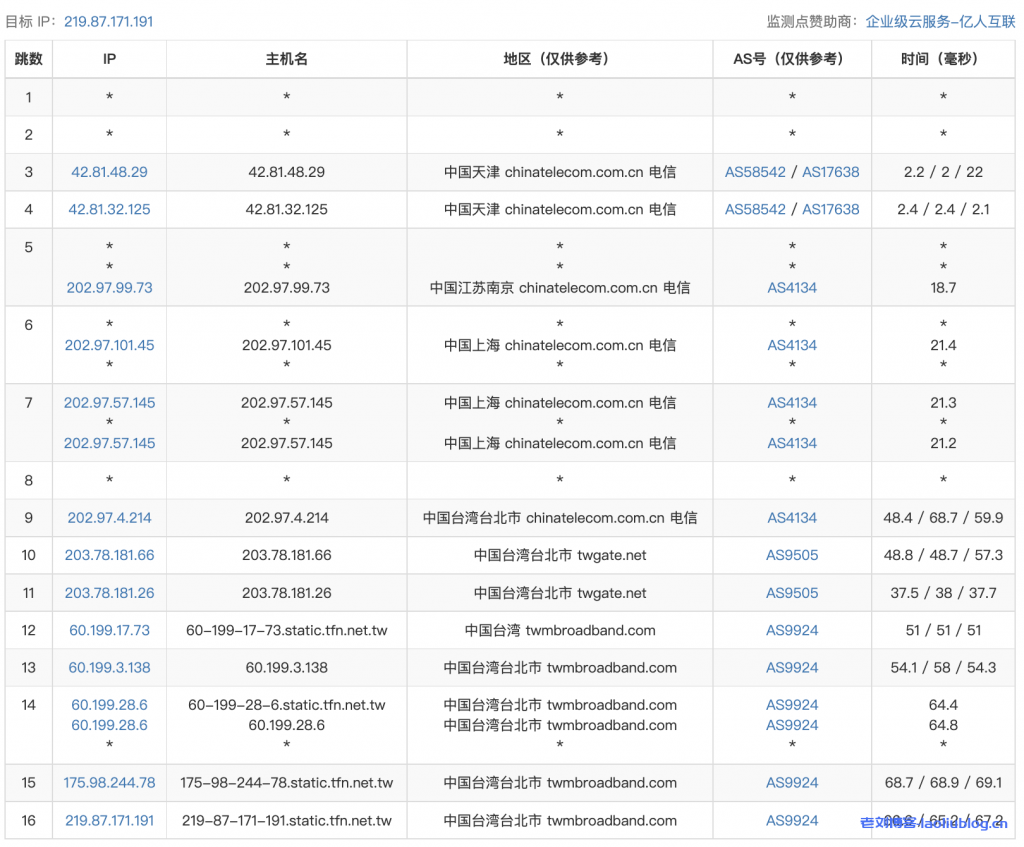Click the 跳数 column header
The height and width of the screenshot is (847, 1024).
click(29, 59)
